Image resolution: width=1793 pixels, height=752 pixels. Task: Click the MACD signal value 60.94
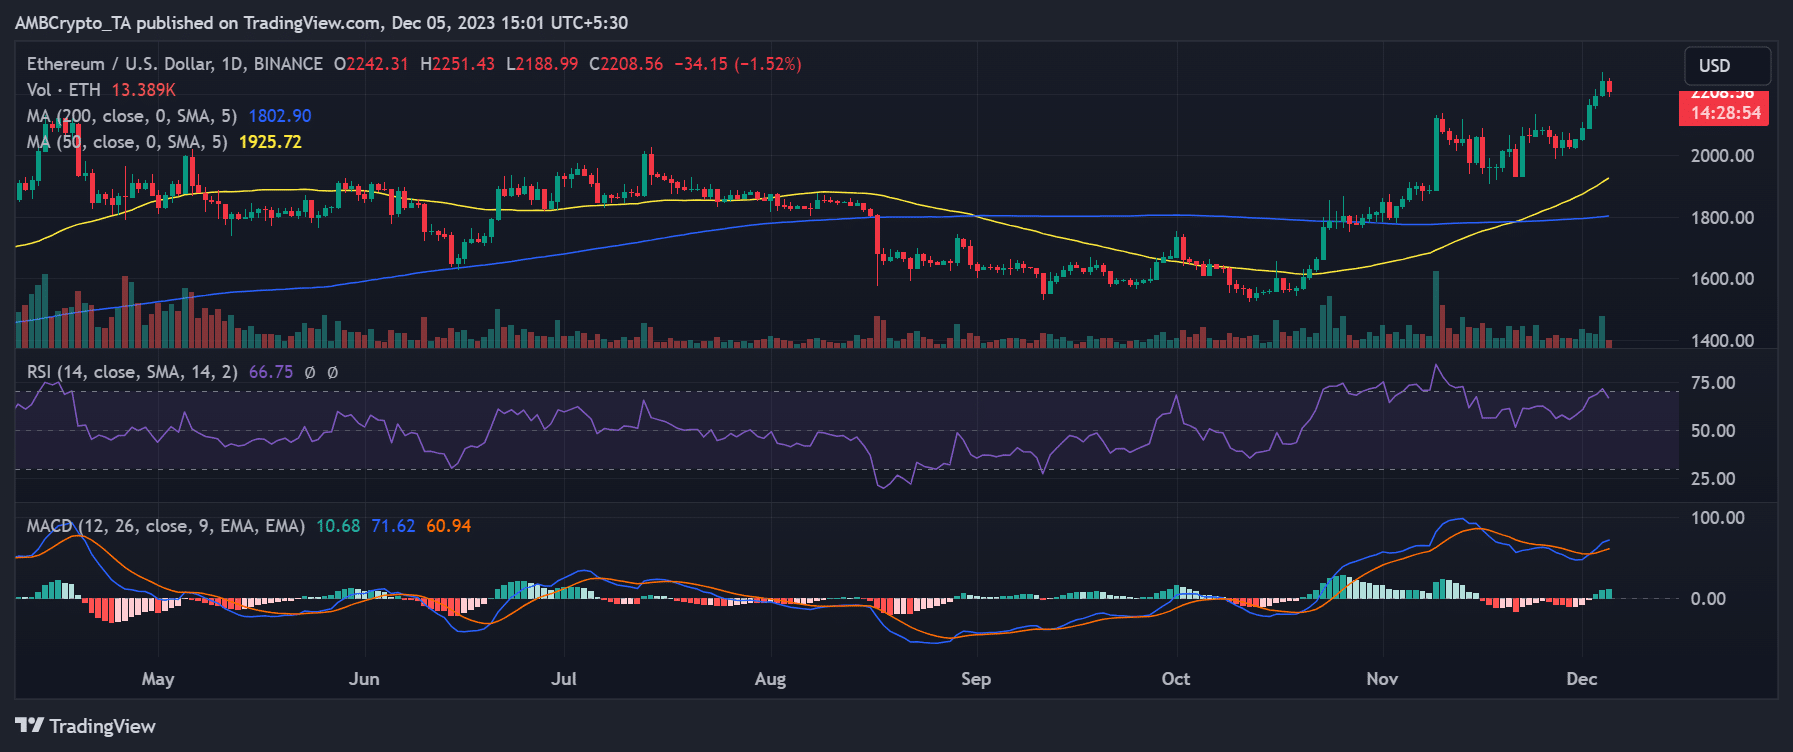pyautogui.click(x=449, y=526)
